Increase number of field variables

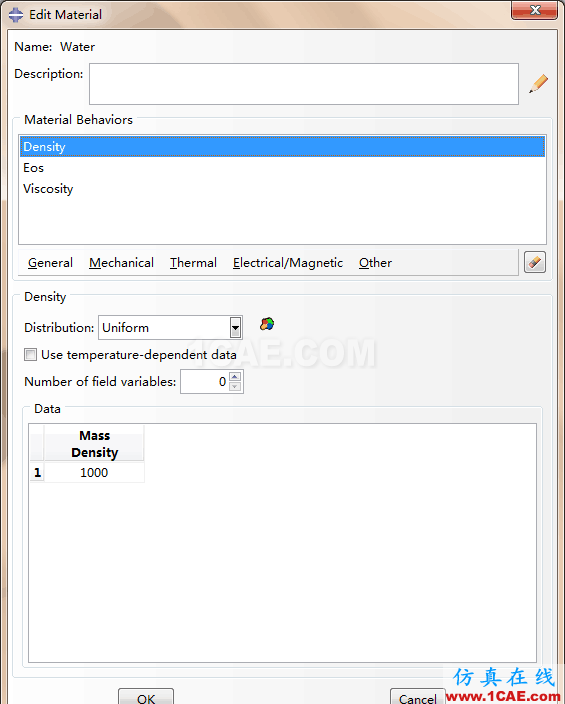coord(235,376)
